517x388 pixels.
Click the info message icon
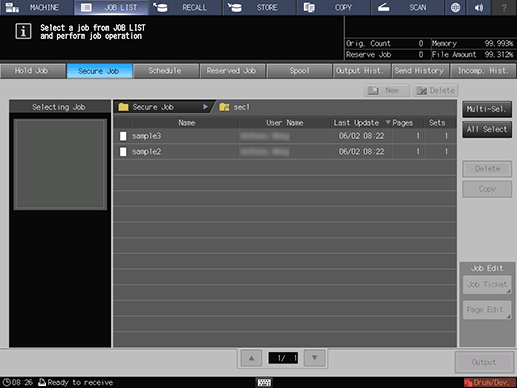(23, 31)
